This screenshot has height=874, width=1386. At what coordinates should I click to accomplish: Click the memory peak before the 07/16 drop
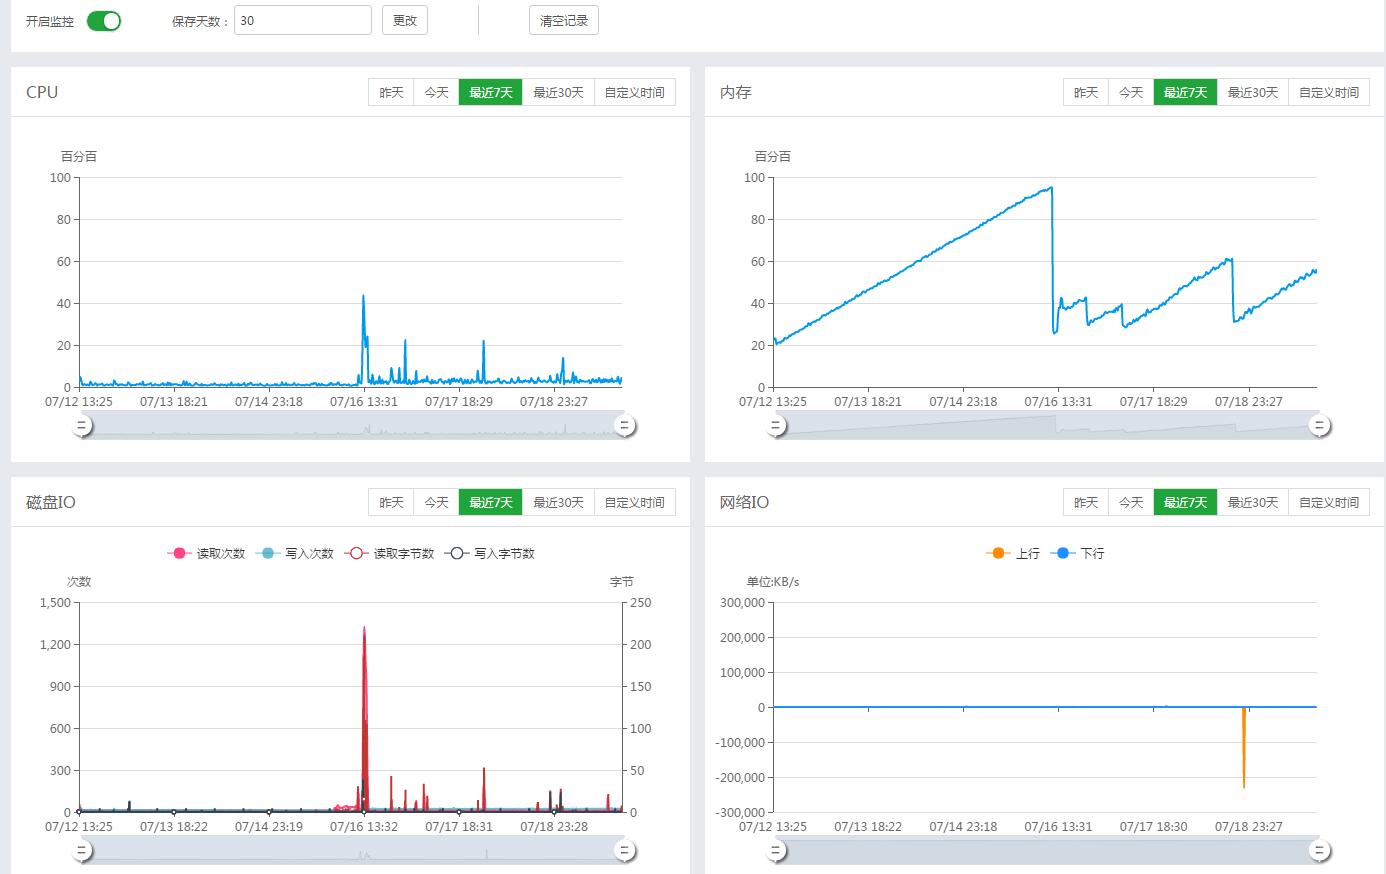pos(1050,188)
